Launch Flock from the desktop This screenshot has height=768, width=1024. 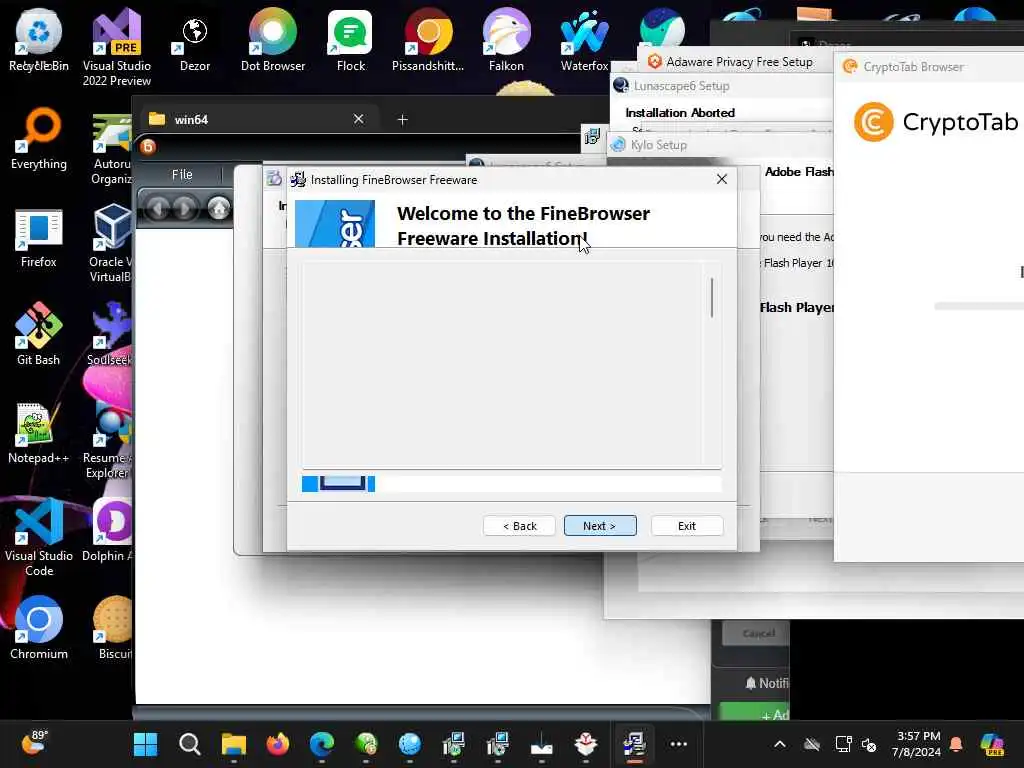pos(351,39)
